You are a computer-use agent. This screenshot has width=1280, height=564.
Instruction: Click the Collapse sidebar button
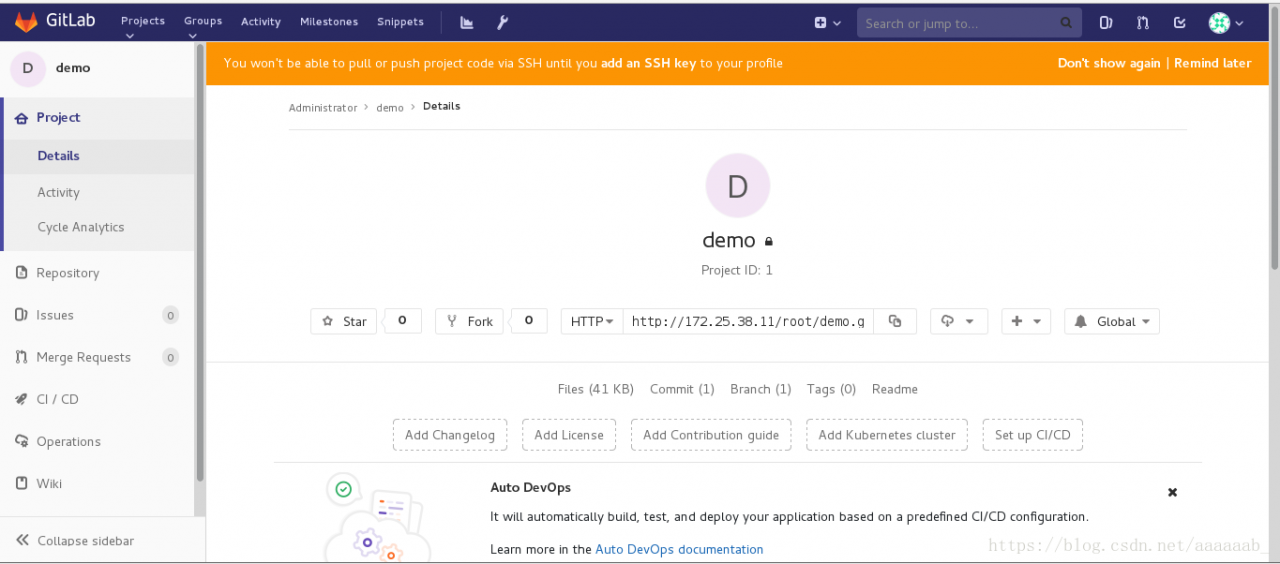pyautogui.click(x=76, y=541)
